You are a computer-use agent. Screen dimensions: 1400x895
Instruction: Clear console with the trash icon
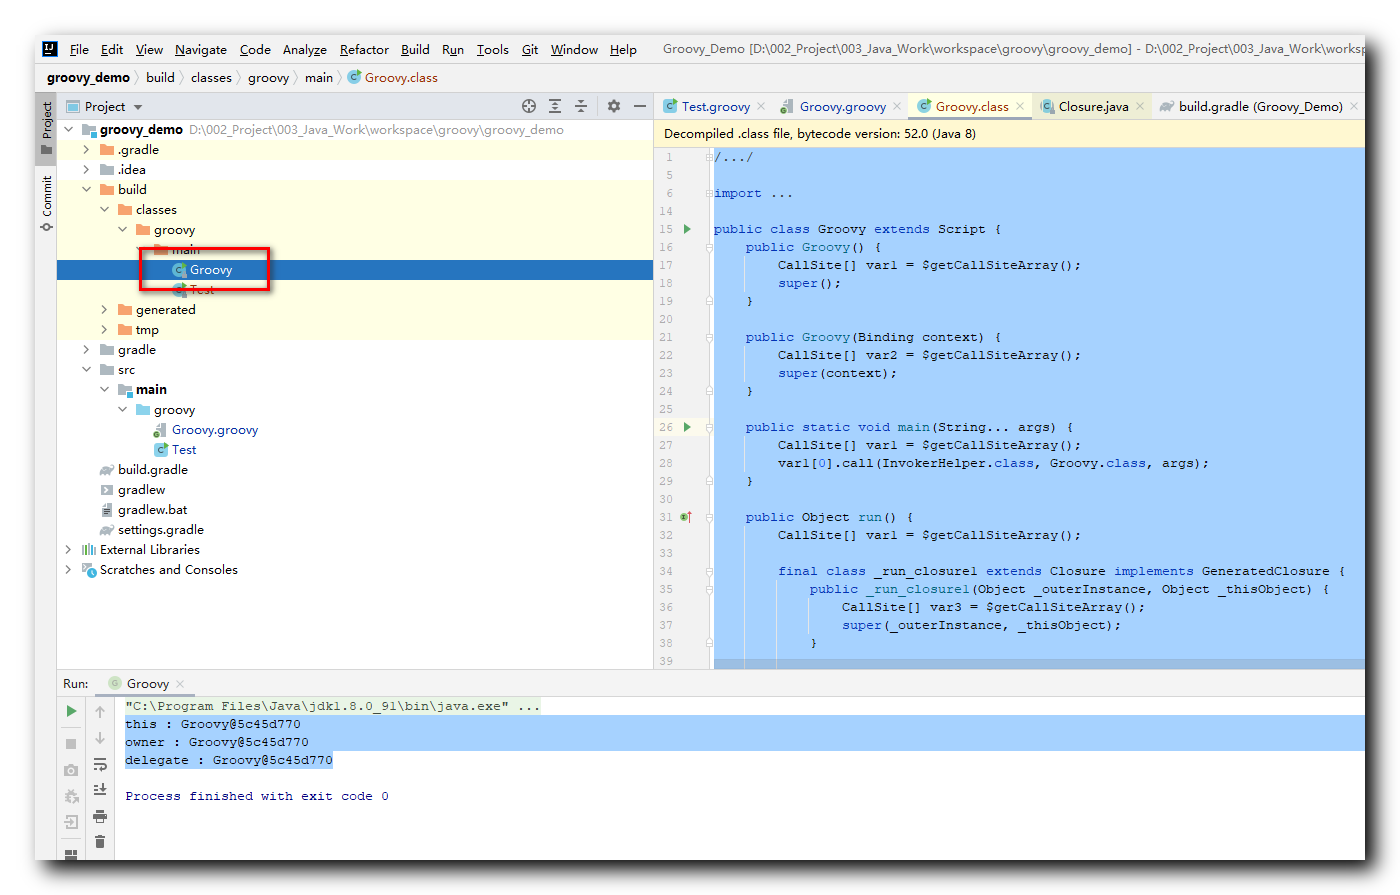tap(100, 842)
